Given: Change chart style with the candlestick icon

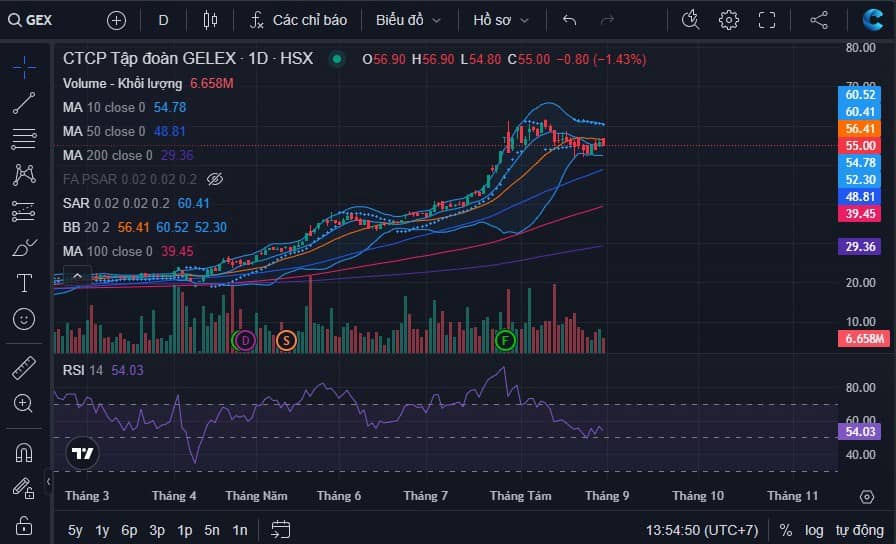Looking at the screenshot, I should tap(210, 21).
